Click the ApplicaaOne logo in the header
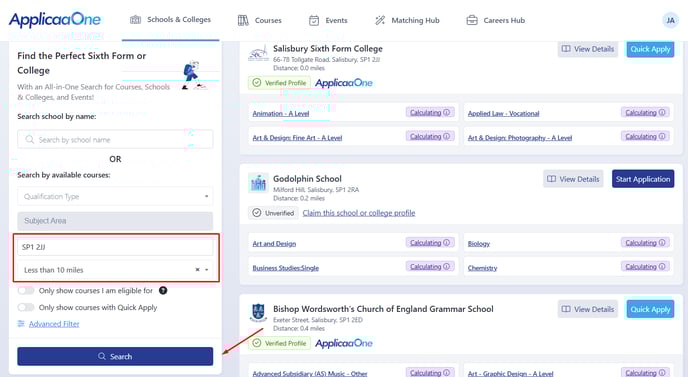The width and height of the screenshot is (688, 377). (x=55, y=20)
